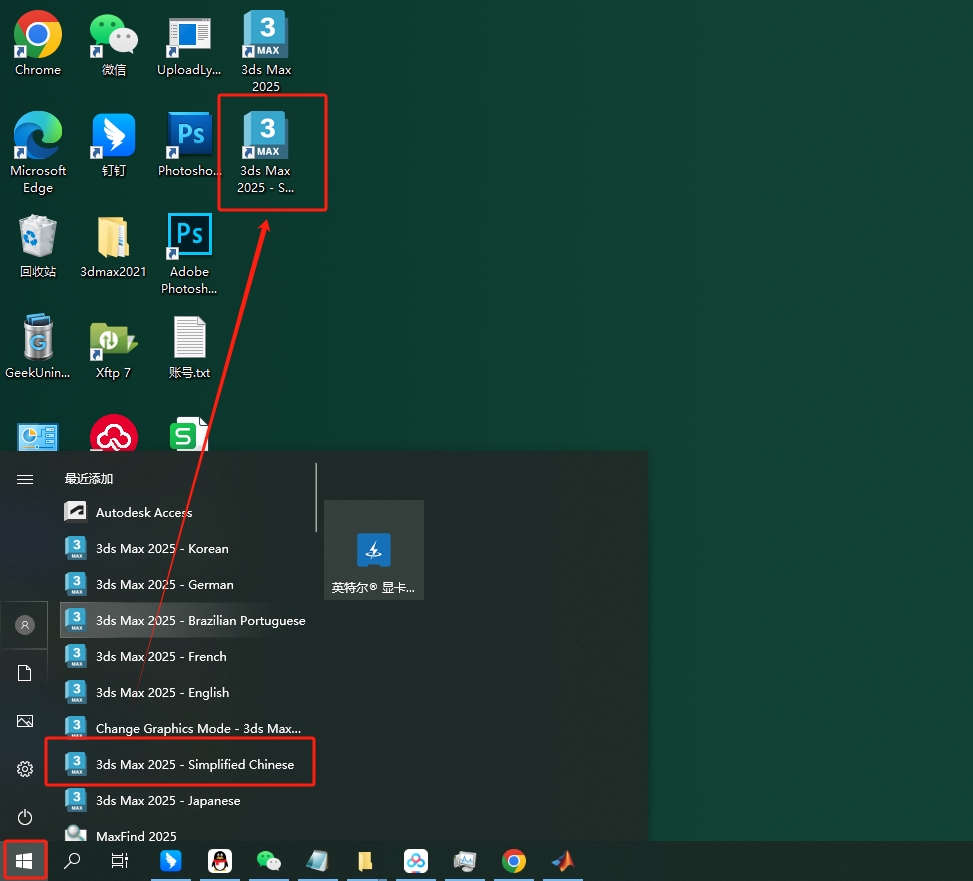The image size is (973, 881).
Task: Open the Start menu power options
Action: tap(25, 817)
